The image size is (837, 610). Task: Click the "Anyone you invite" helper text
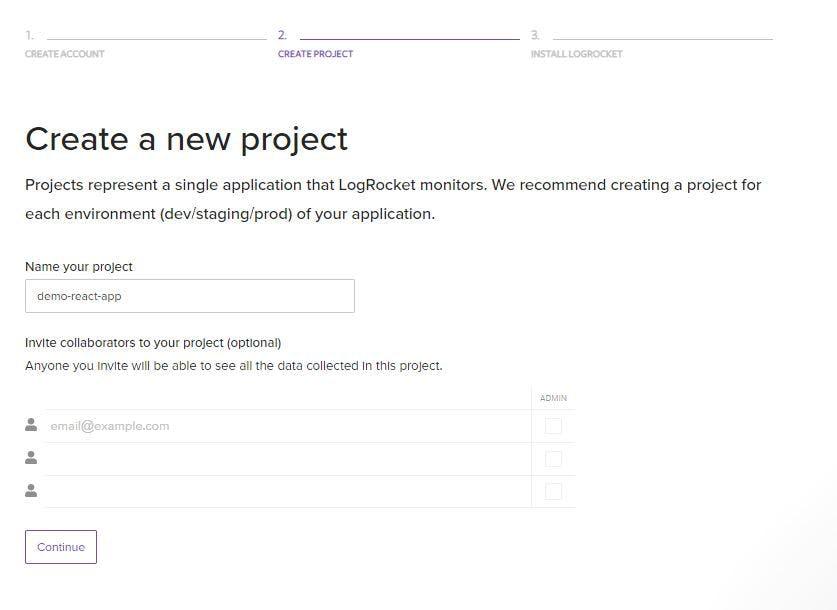coord(233,366)
